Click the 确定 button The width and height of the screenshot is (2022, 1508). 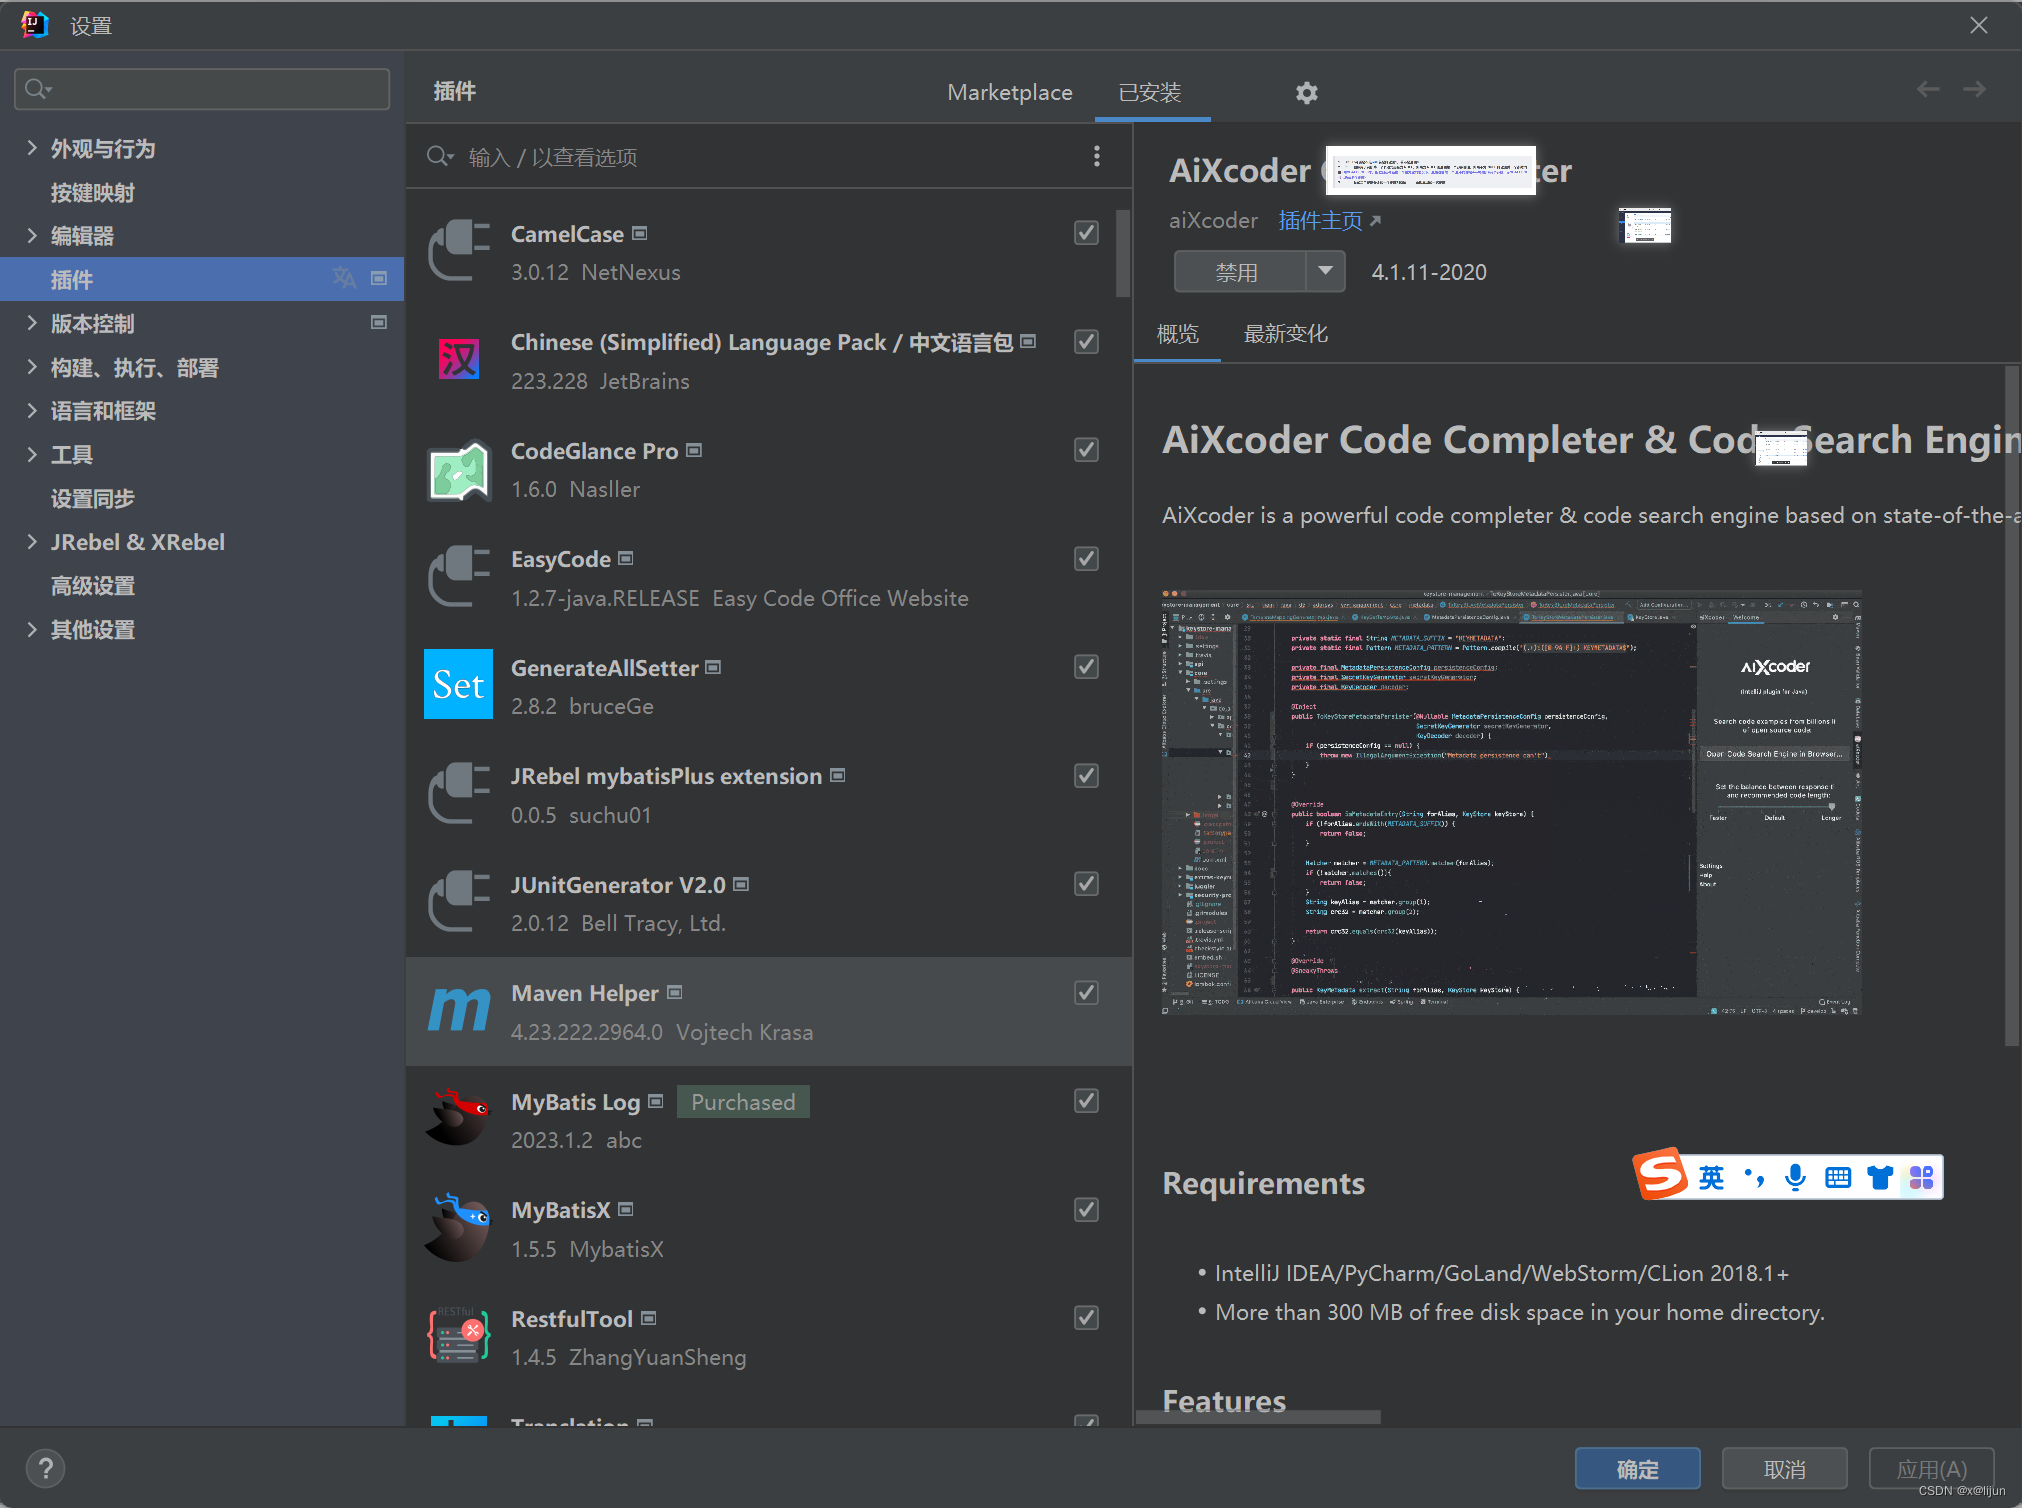(1637, 1468)
